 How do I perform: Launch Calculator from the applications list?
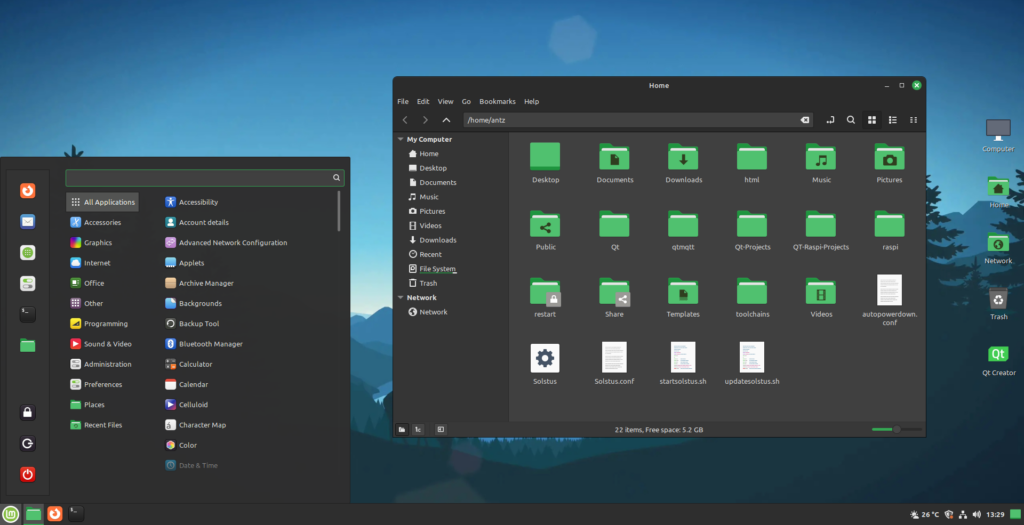point(188,364)
